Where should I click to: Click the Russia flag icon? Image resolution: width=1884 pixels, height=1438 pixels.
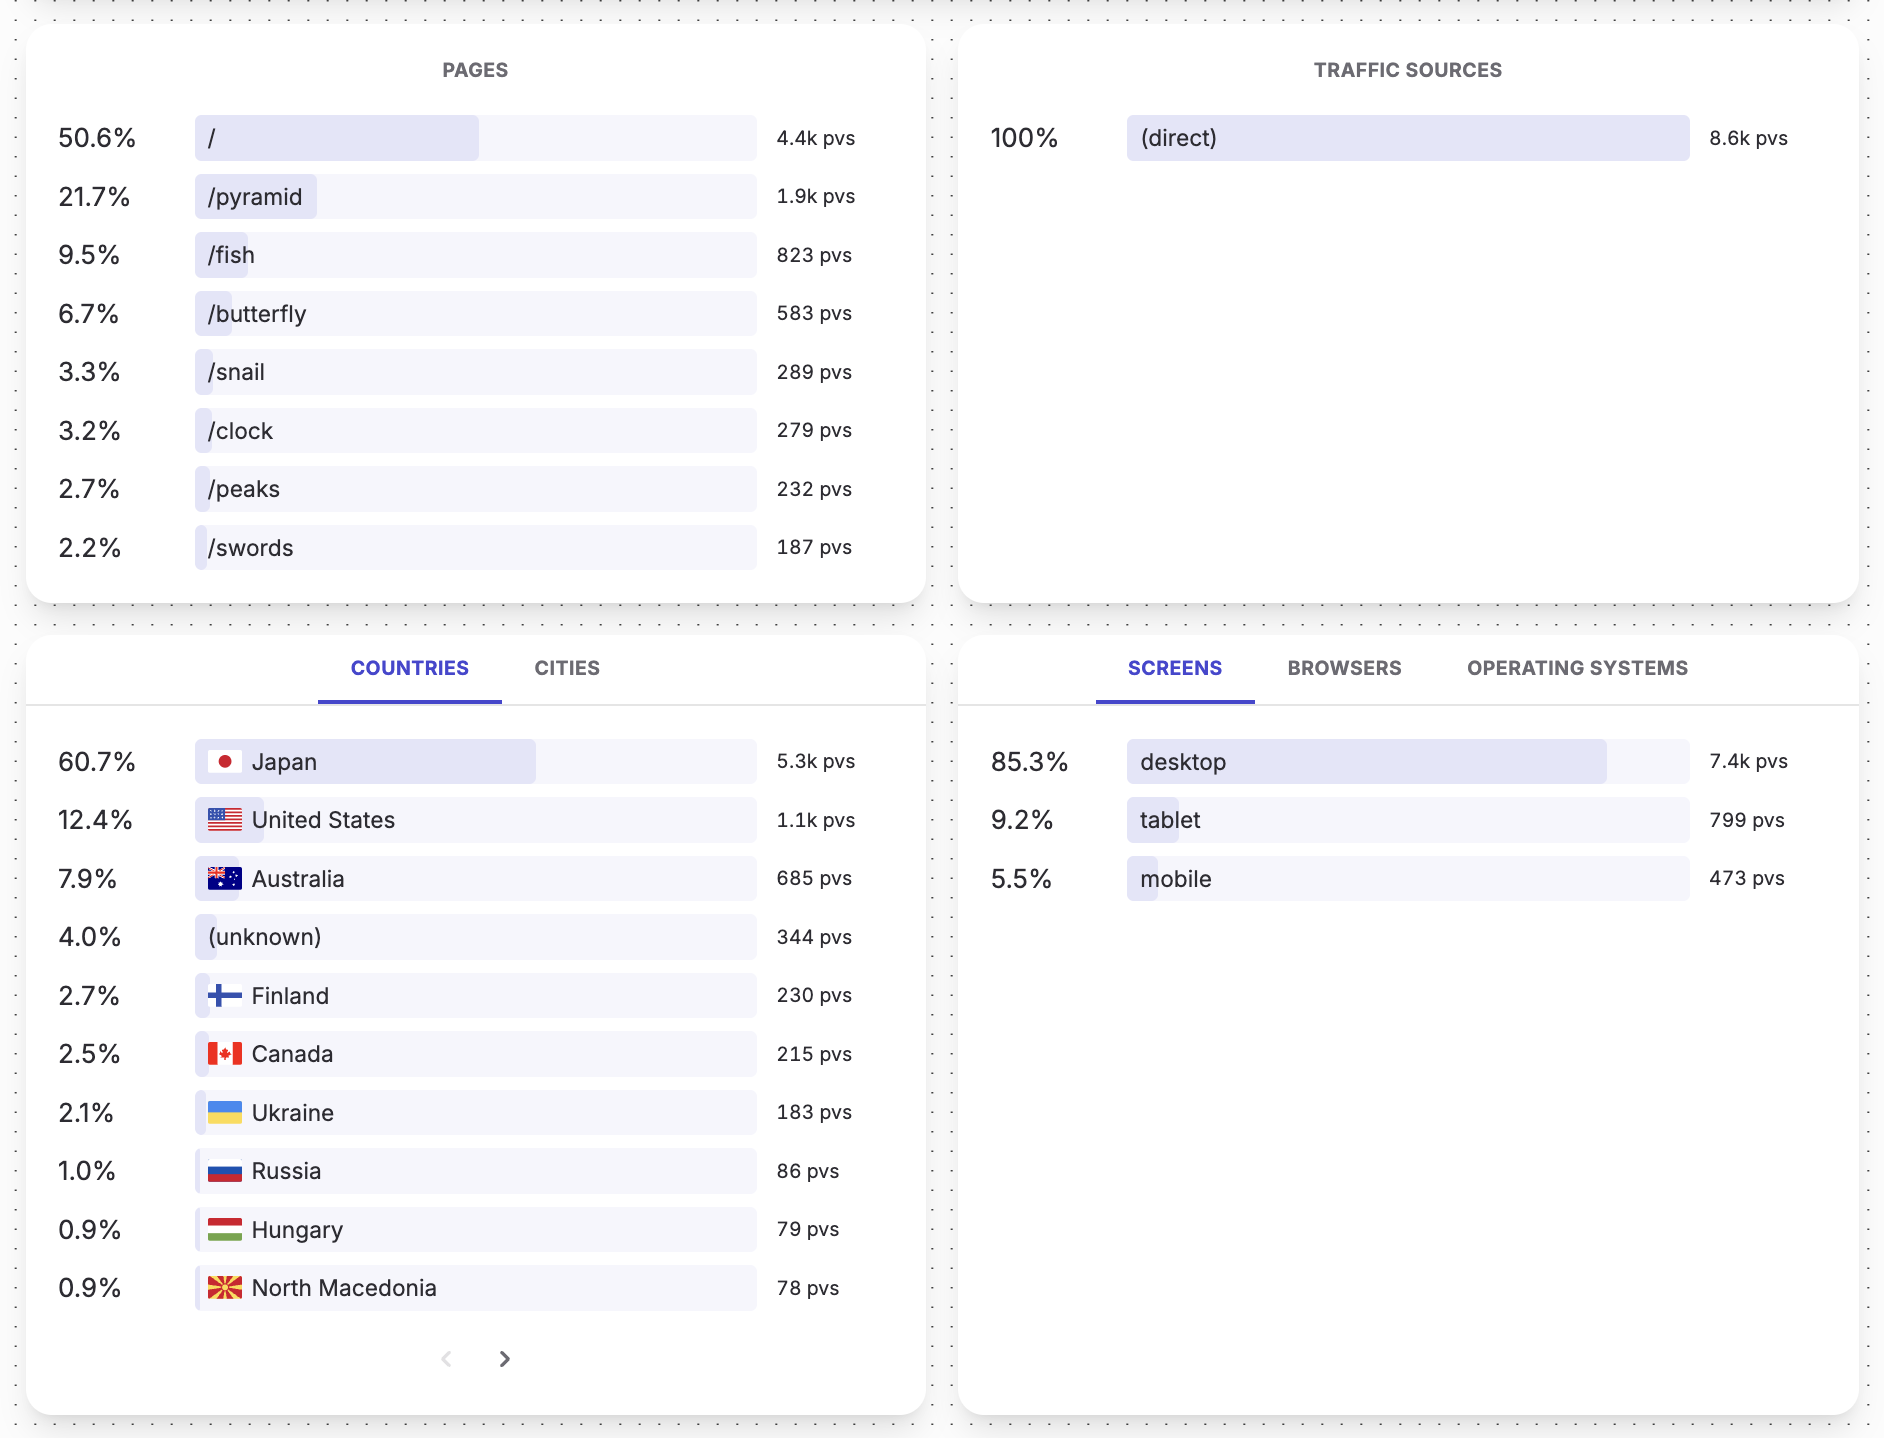click(224, 1171)
